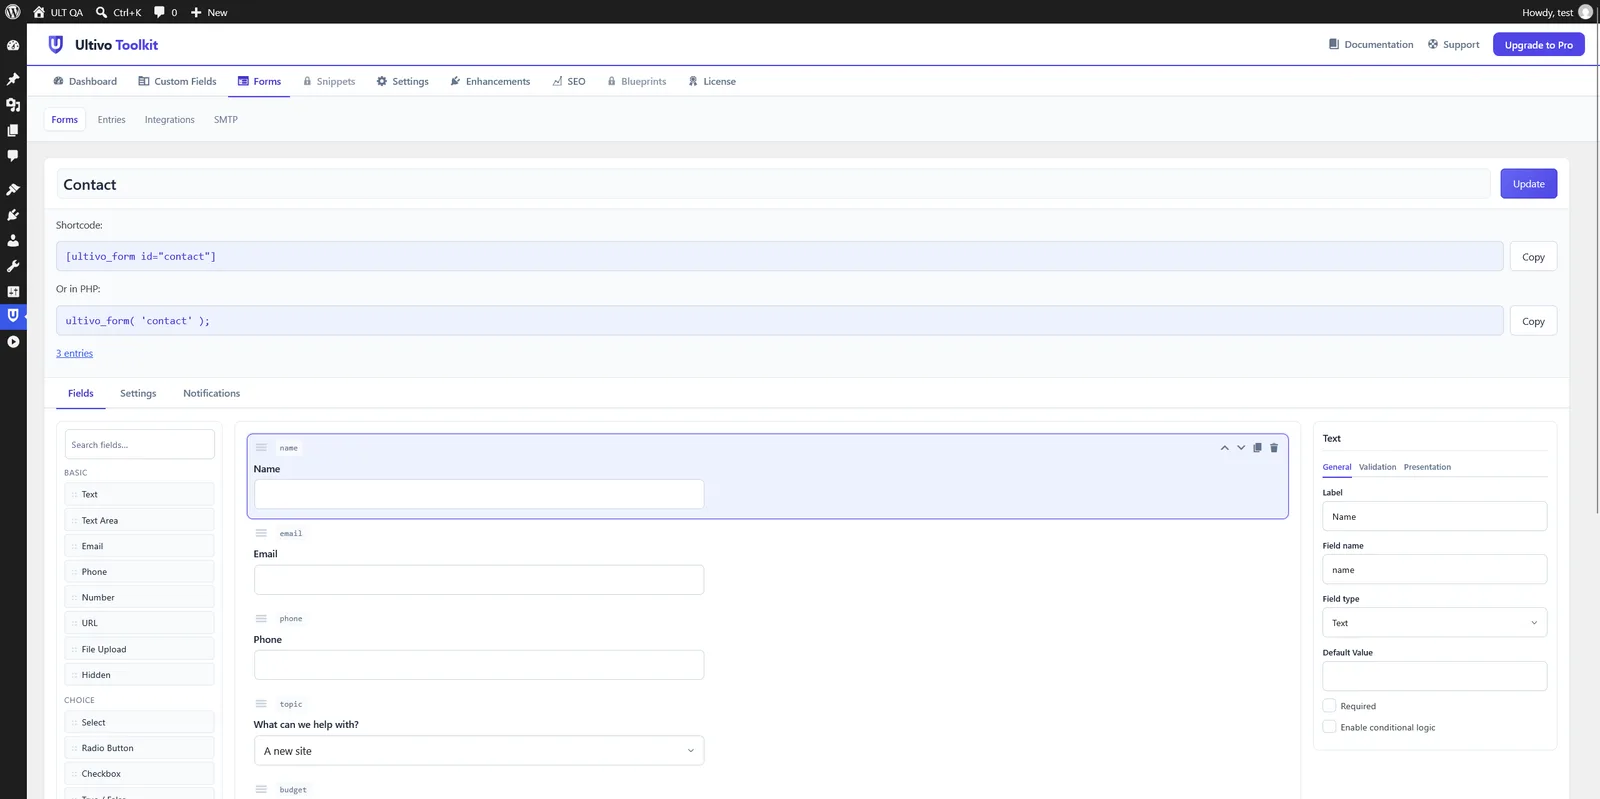The width and height of the screenshot is (1600, 799).
Task: Open the 'A new site' topic dropdown
Action: 479,751
